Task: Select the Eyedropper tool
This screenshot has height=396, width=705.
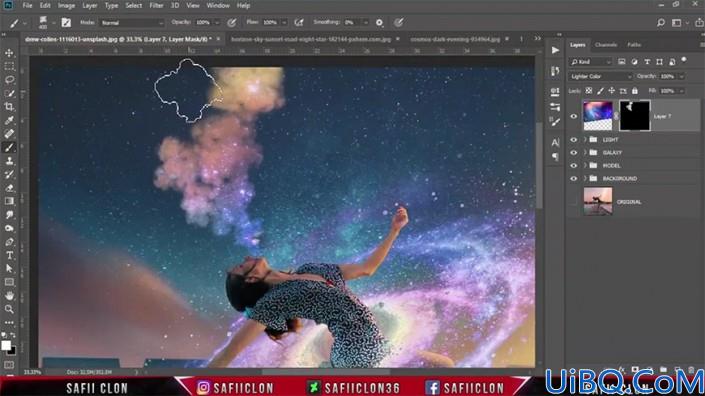Action: [9, 120]
